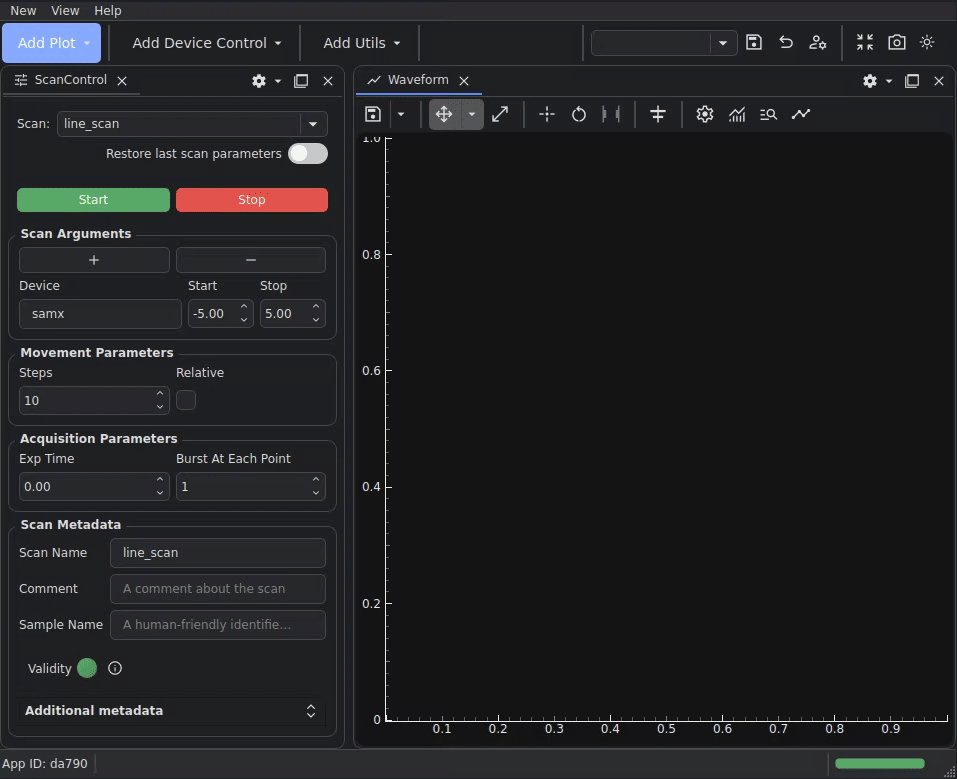Open the user settings manage icon
The width and height of the screenshot is (957, 779).
tap(817, 42)
